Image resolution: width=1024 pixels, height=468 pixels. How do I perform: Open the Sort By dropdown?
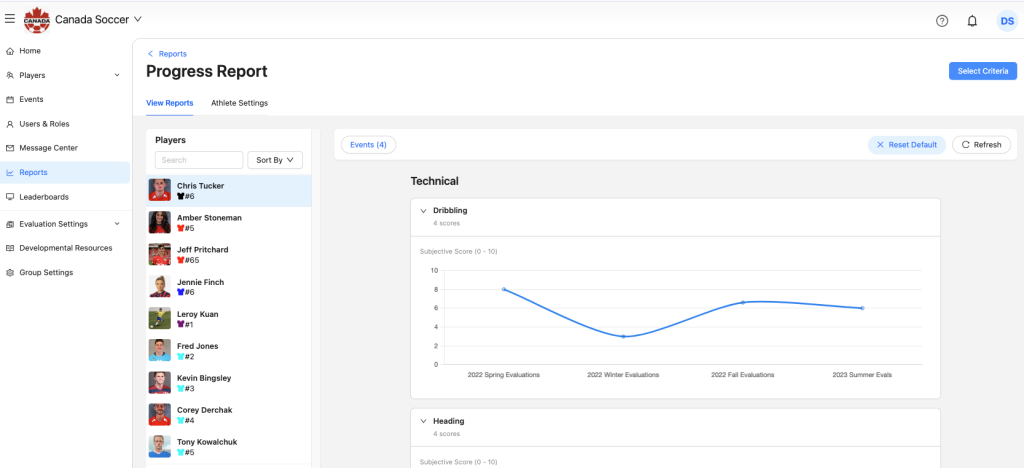click(x=274, y=160)
